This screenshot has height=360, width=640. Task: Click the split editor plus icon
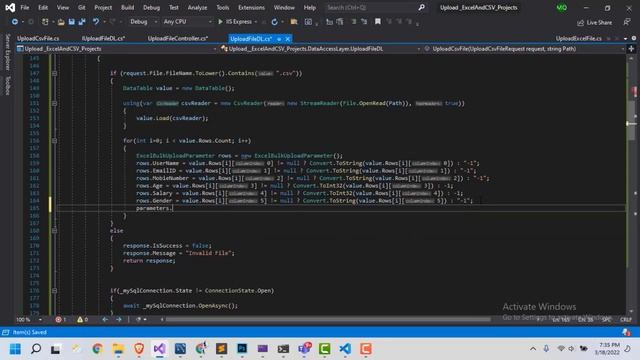tap(631, 49)
